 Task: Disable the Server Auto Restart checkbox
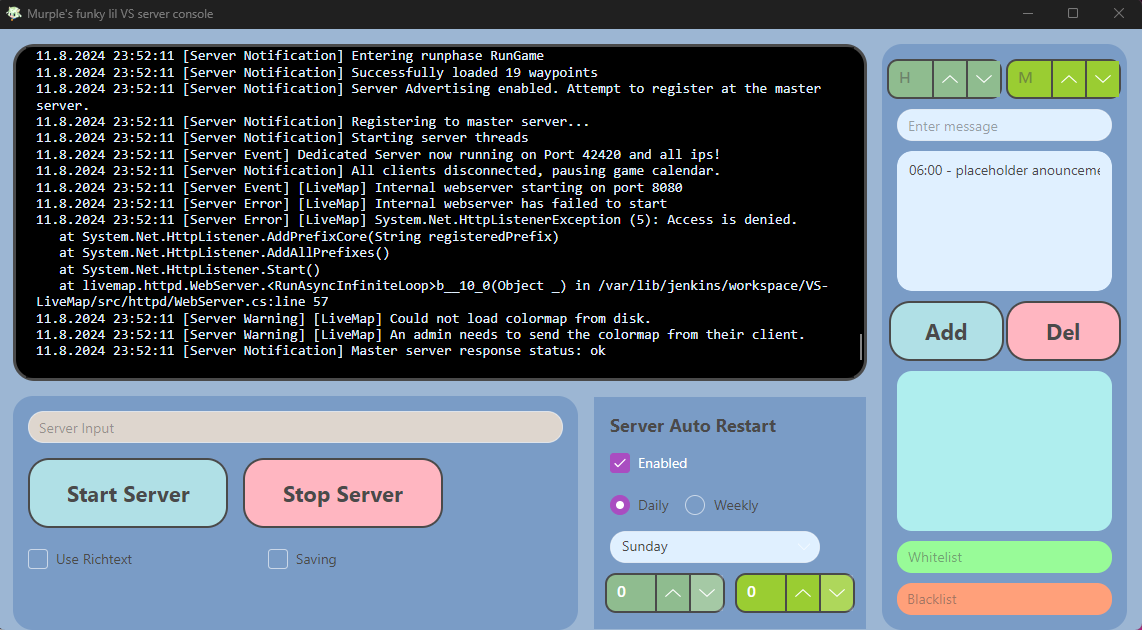(x=620, y=463)
